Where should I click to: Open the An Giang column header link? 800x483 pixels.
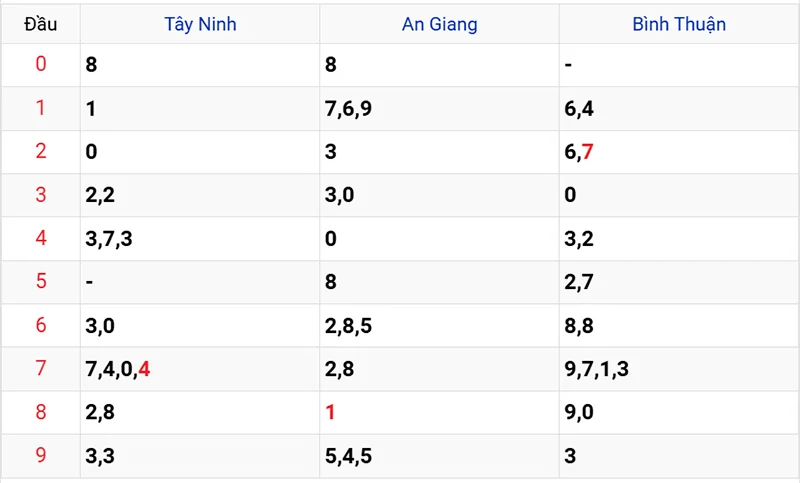tap(439, 24)
